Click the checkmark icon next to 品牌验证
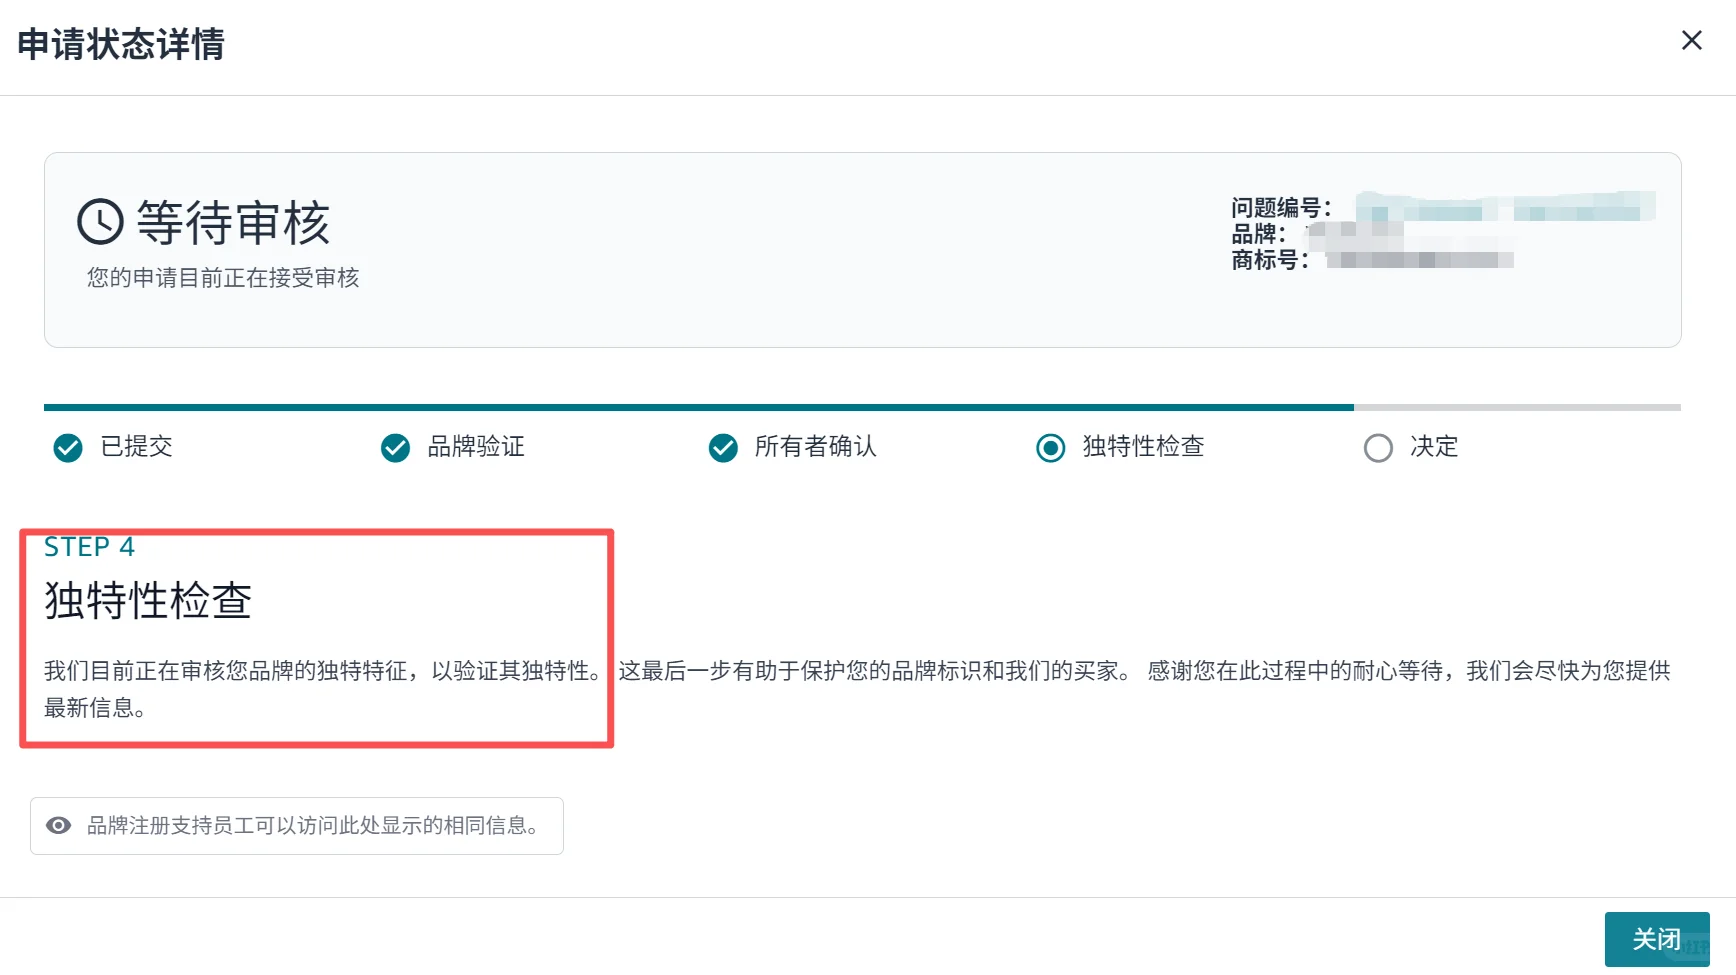 click(x=395, y=448)
